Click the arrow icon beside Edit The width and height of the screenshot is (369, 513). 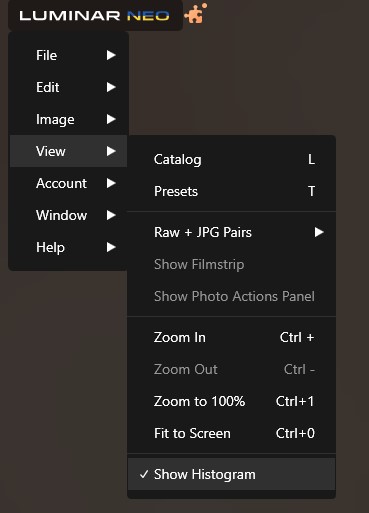pos(111,87)
